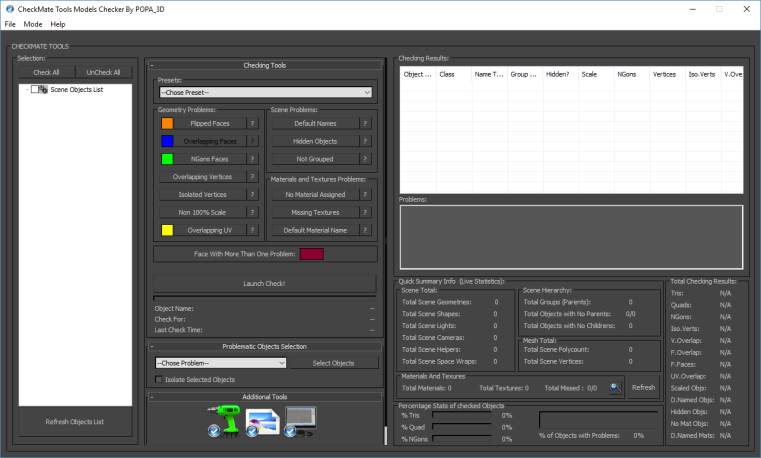Open help for Flipped Faces

(x=252, y=124)
